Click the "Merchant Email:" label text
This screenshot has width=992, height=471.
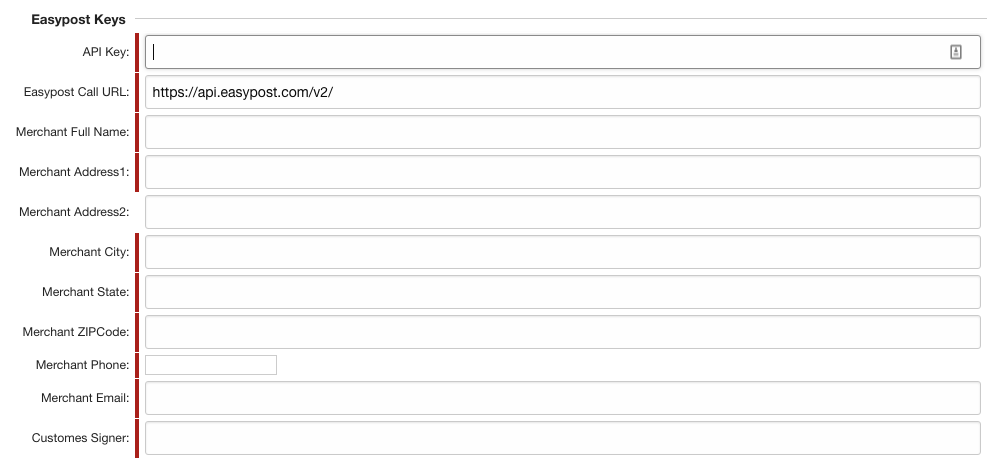coord(85,398)
